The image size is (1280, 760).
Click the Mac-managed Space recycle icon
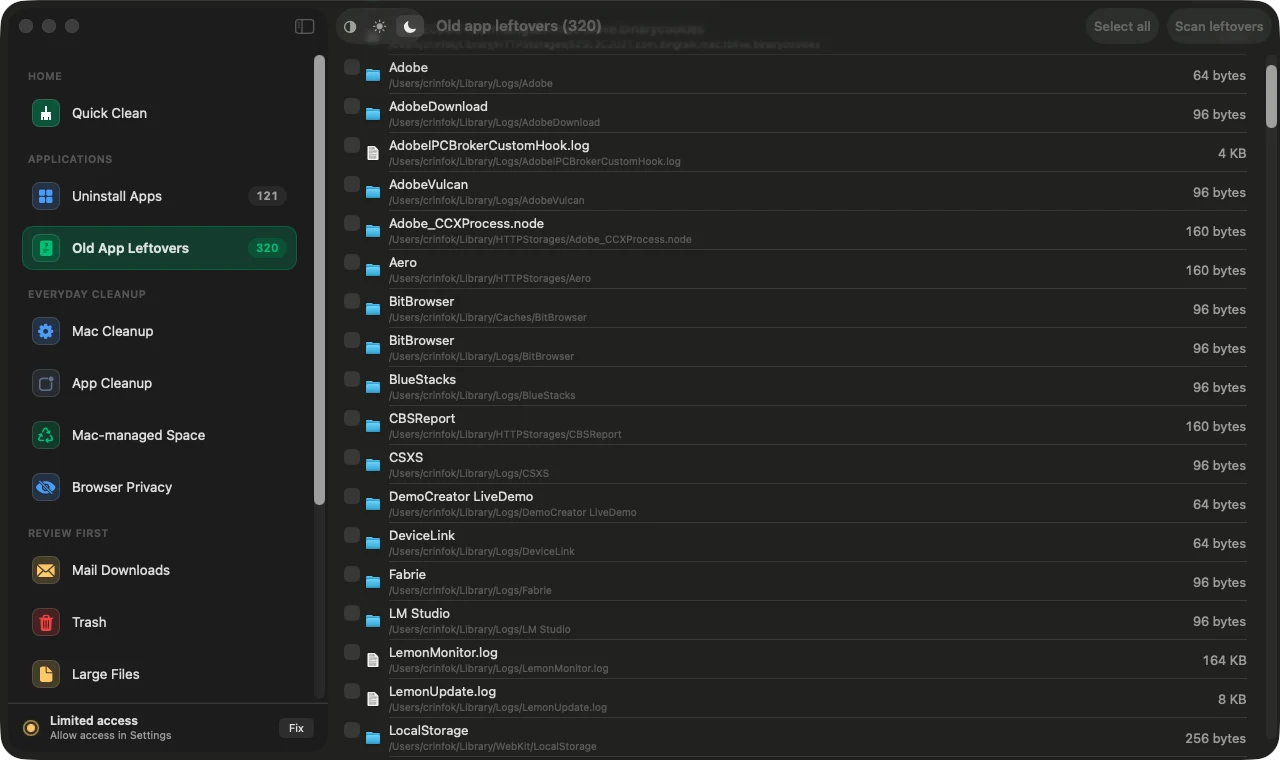pyautogui.click(x=46, y=435)
